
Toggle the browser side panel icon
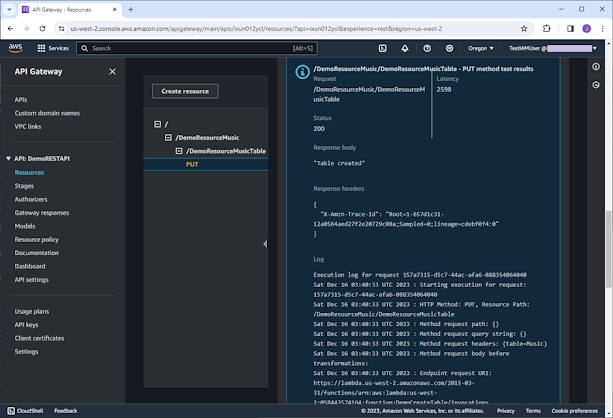tap(570, 29)
